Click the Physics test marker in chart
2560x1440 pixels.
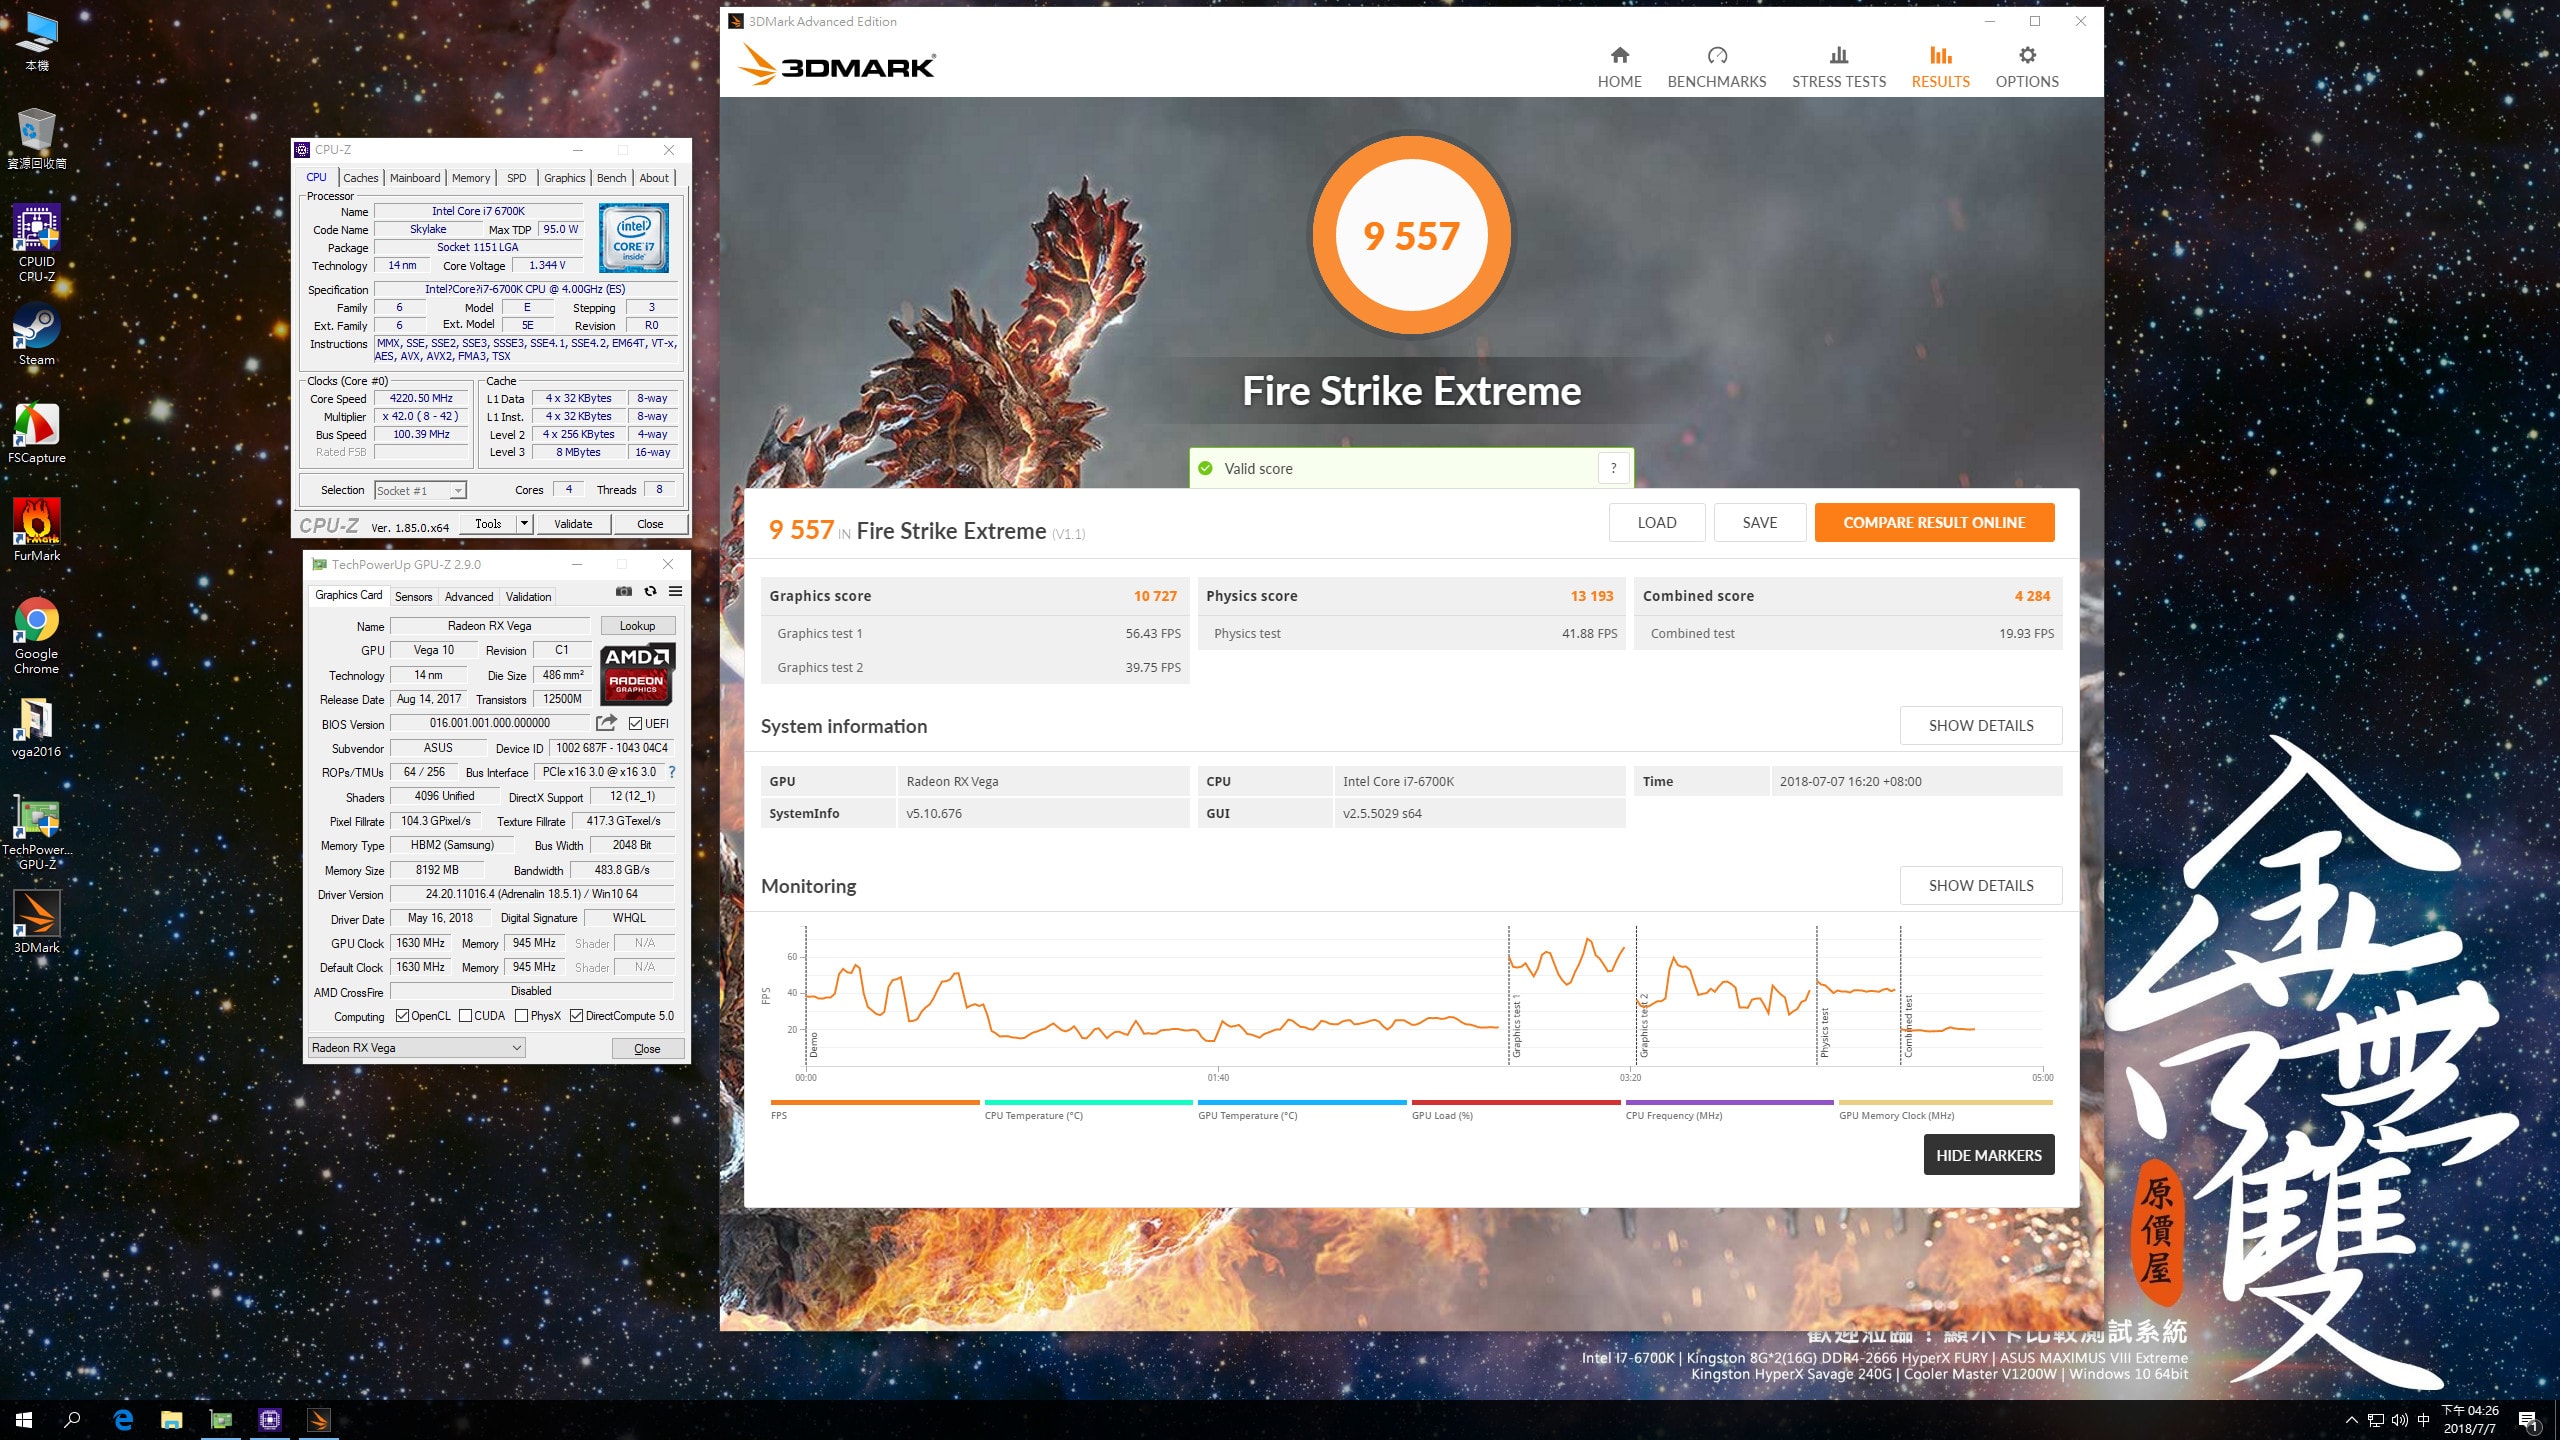[x=1824, y=1033]
